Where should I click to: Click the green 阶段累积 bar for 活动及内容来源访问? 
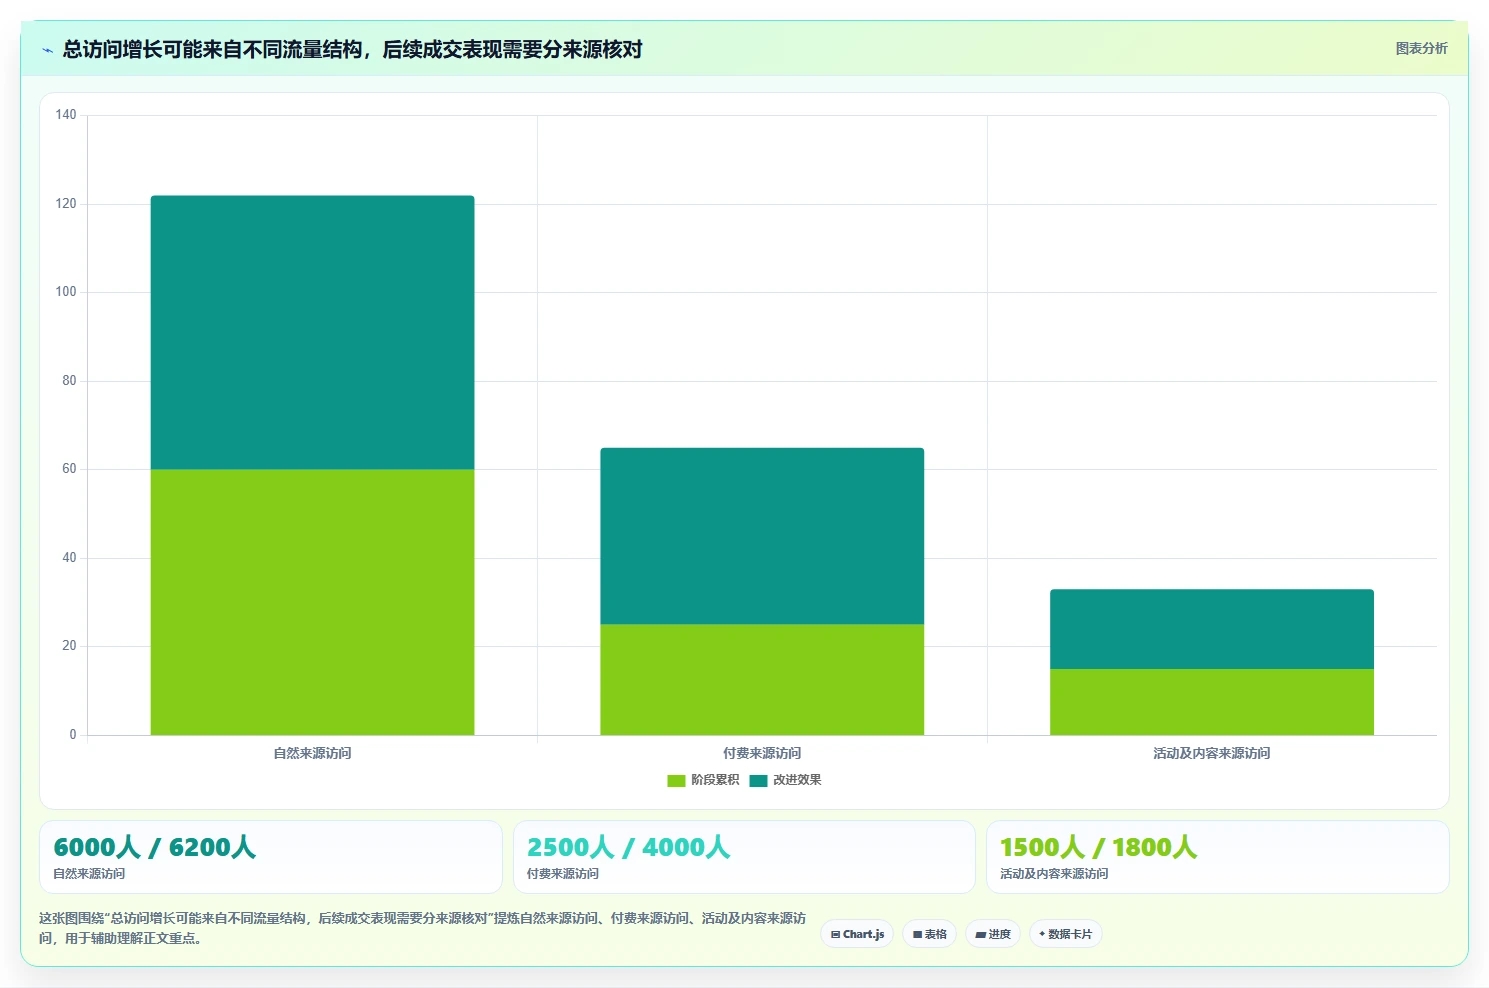coord(1212,702)
